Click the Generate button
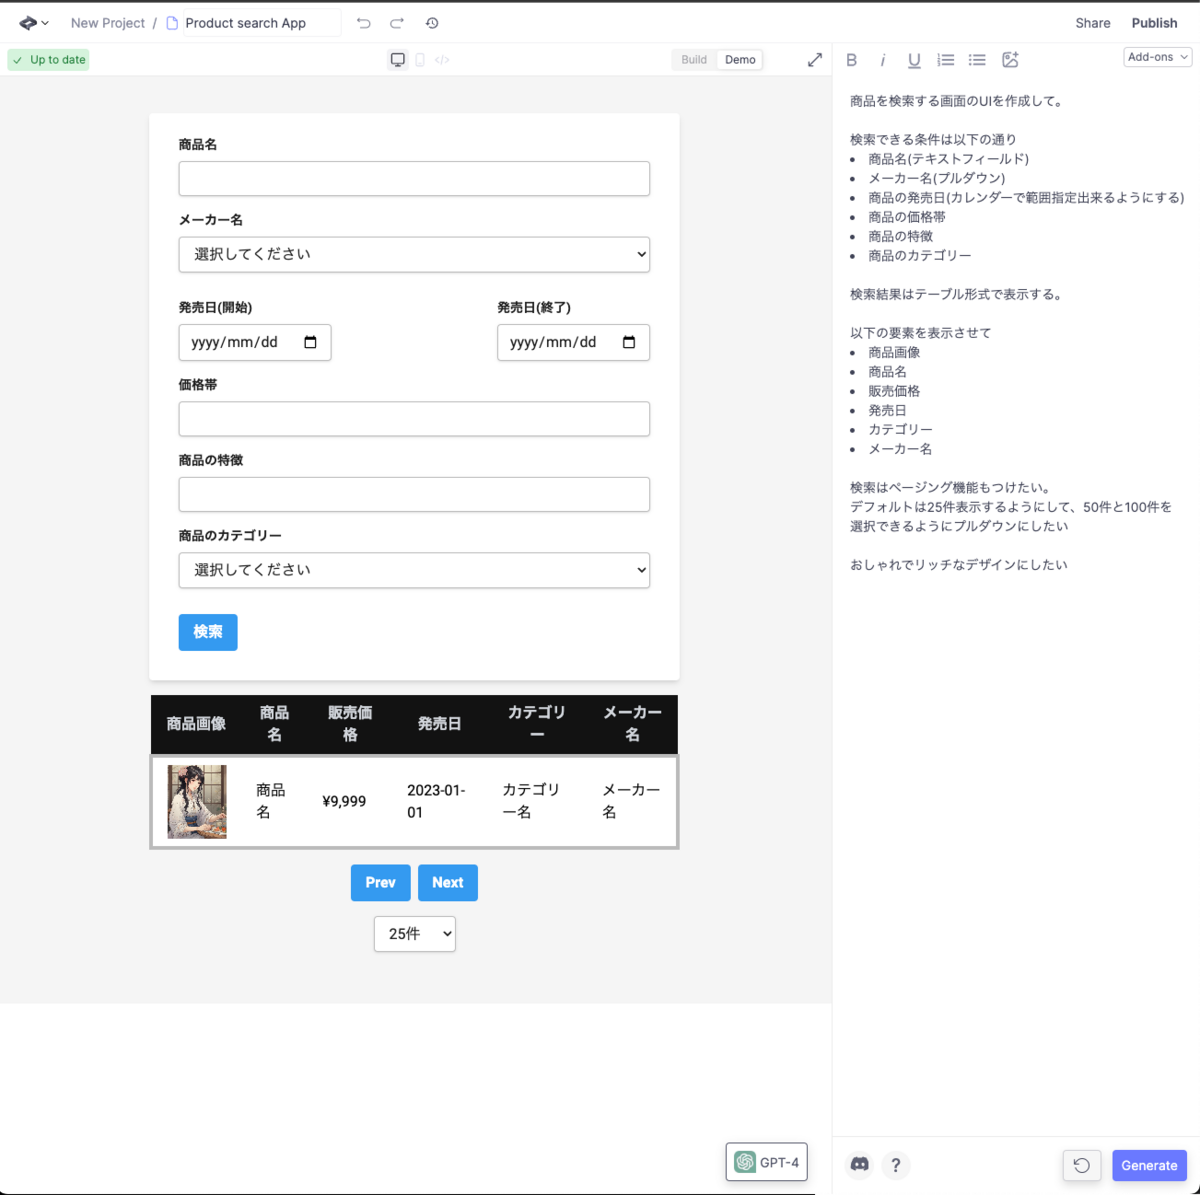 click(x=1149, y=1165)
